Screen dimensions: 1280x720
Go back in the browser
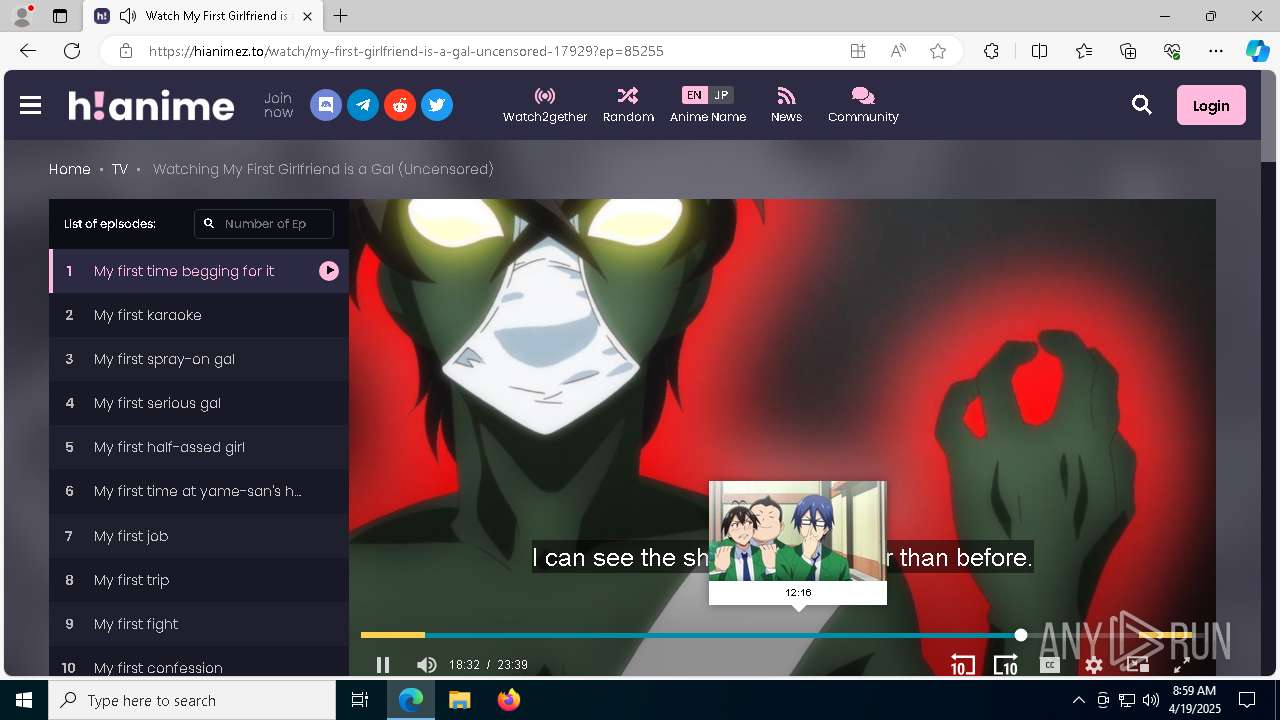click(x=28, y=51)
